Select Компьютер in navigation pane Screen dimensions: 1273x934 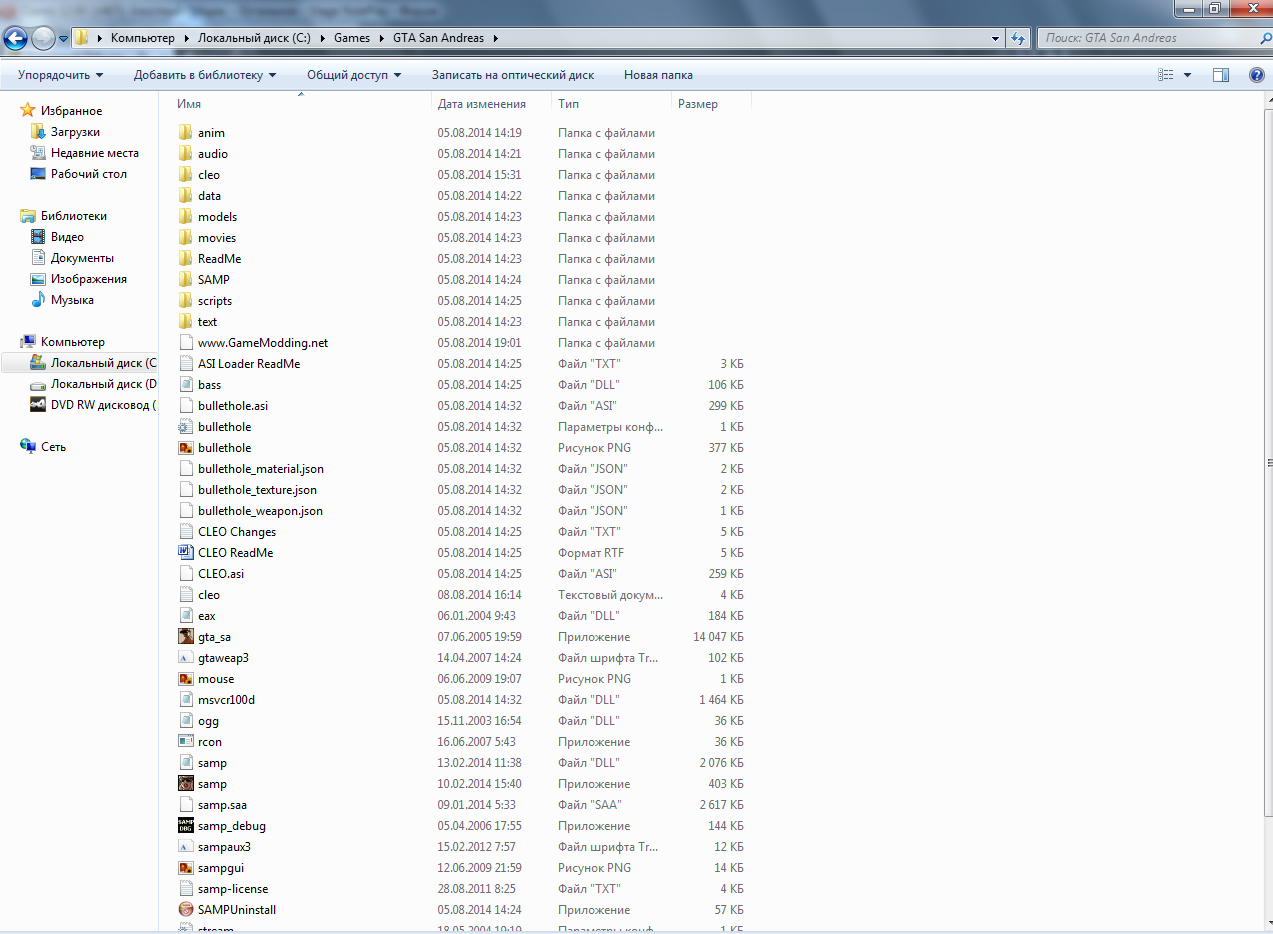coord(72,342)
